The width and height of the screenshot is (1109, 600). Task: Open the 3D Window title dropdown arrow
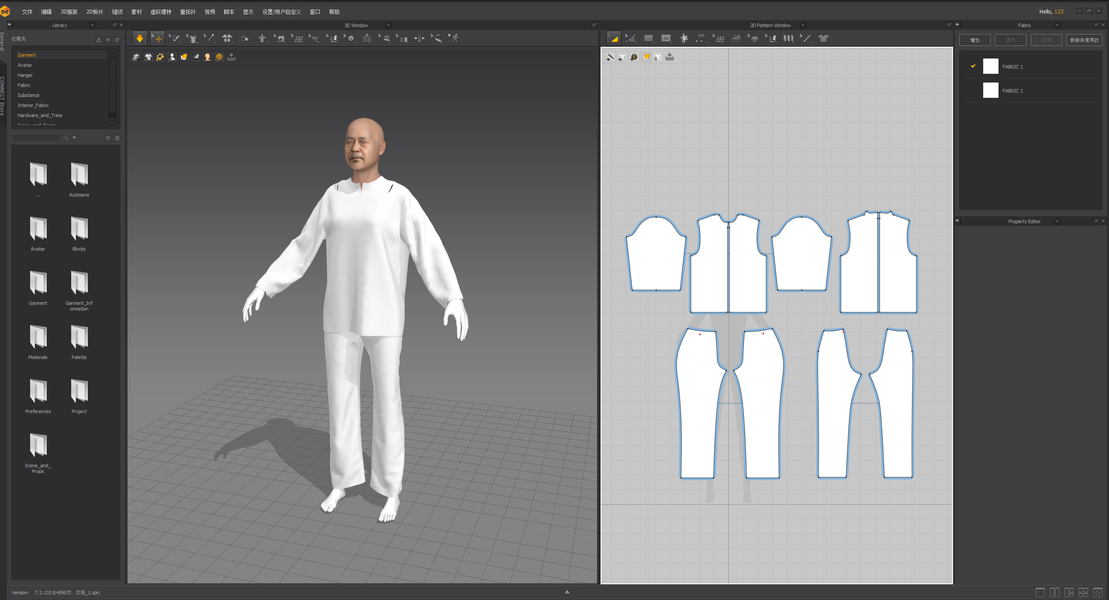tap(388, 25)
